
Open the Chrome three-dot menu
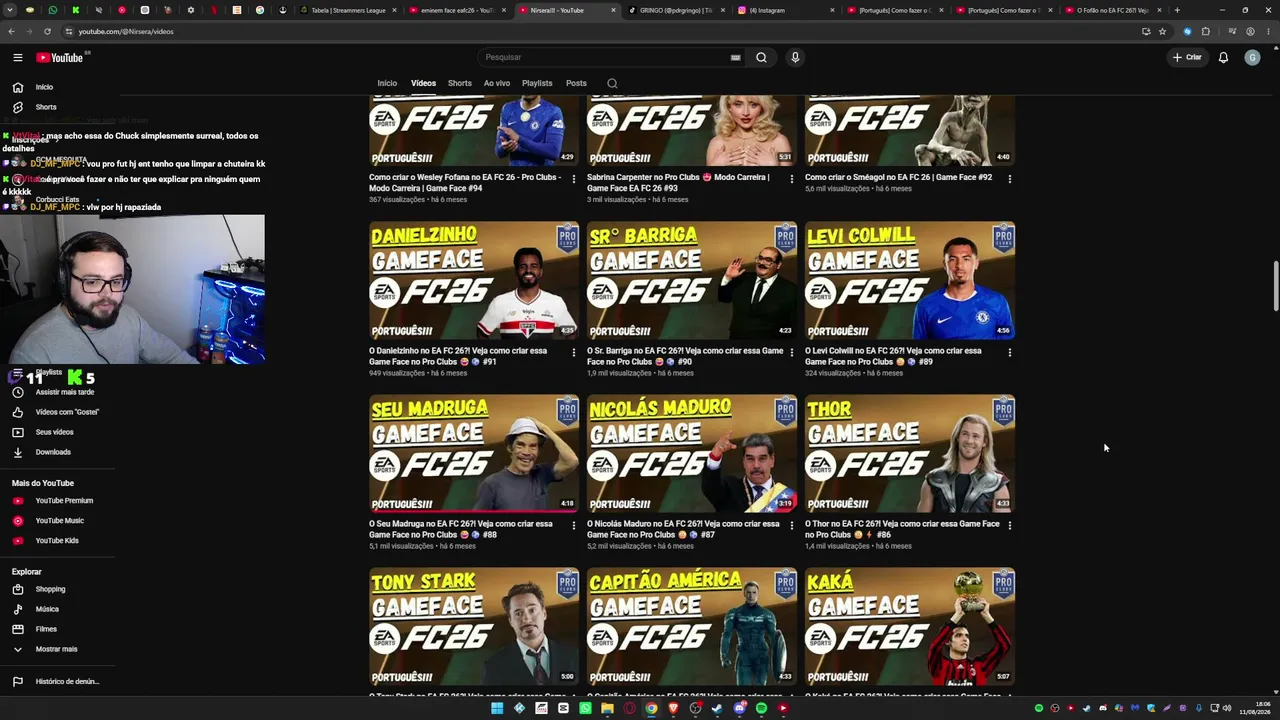[x=1267, y=31]
